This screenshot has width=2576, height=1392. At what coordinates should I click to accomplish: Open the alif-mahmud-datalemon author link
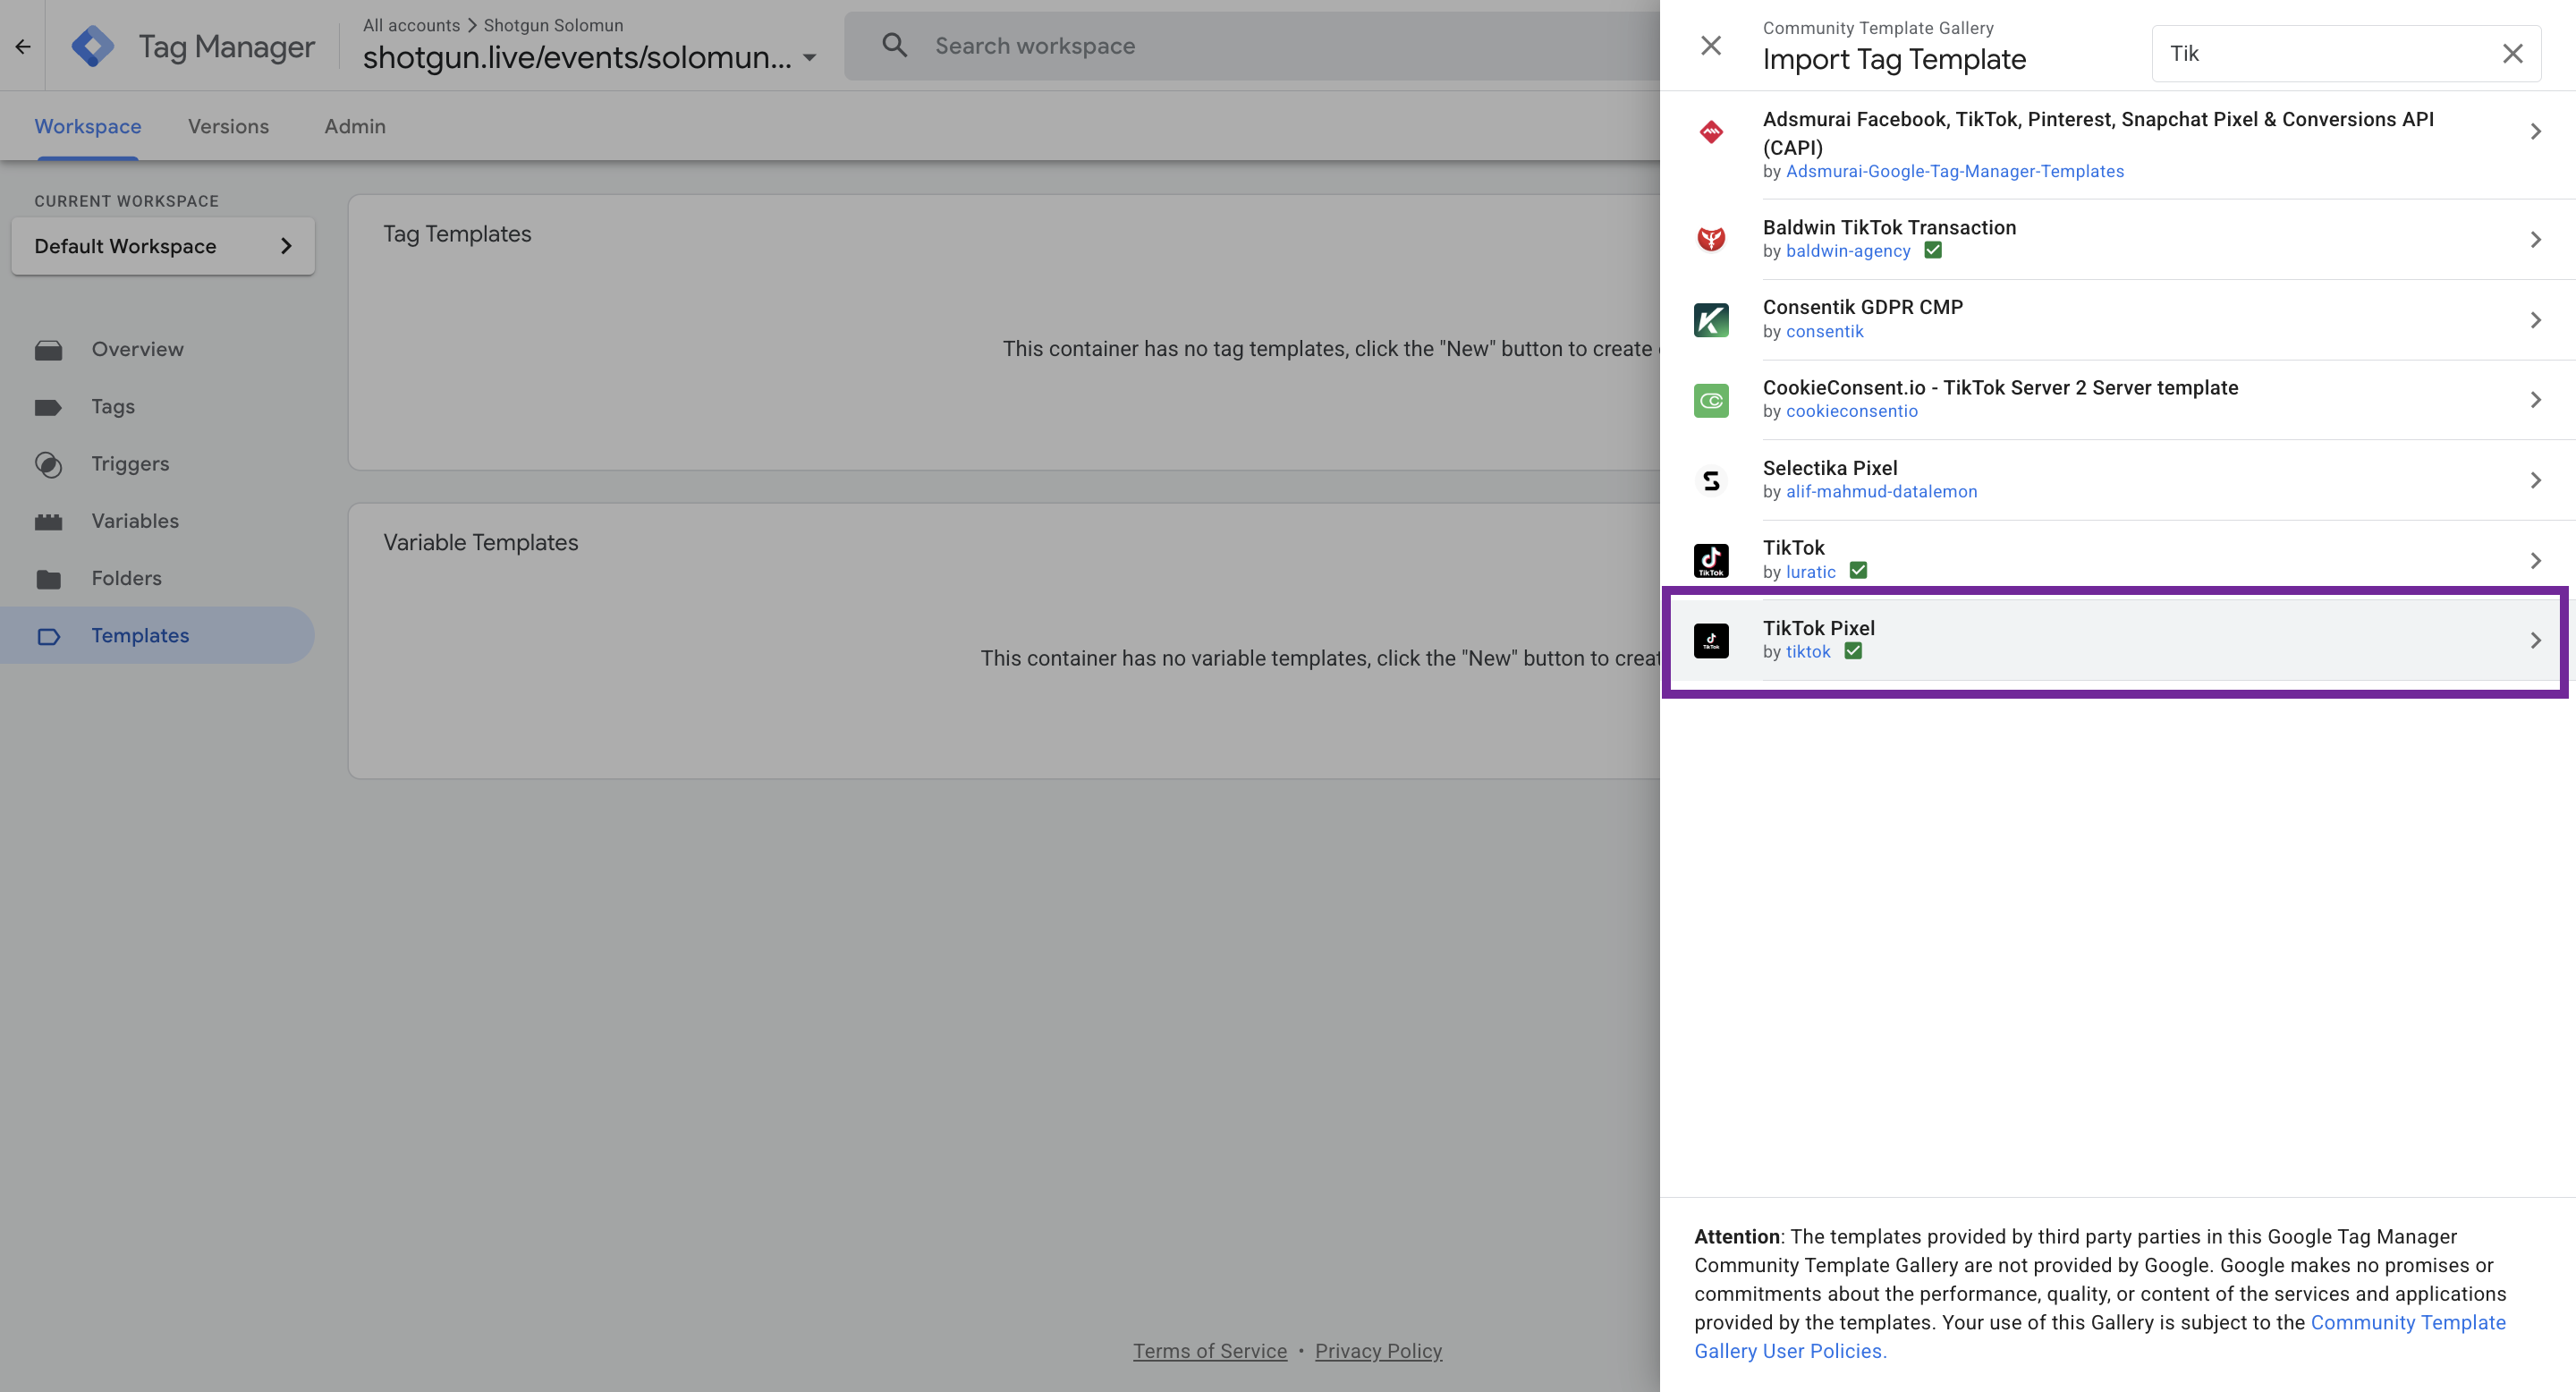tap(1881, 492)
